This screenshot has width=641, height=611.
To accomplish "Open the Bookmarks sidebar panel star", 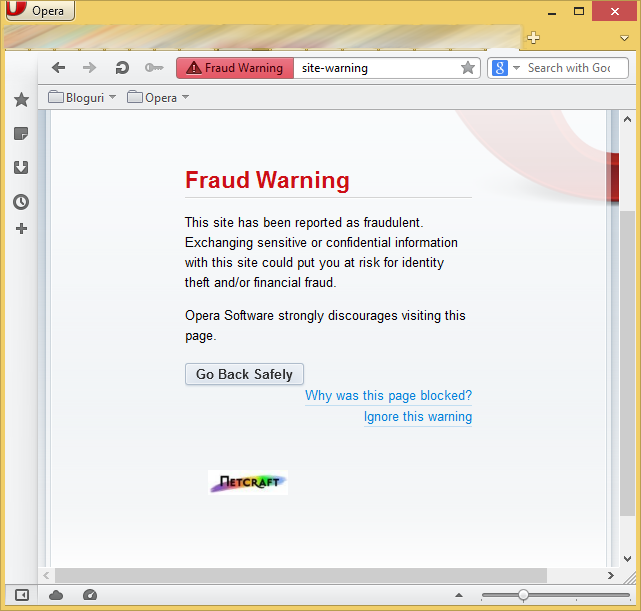I will point(21,99).
